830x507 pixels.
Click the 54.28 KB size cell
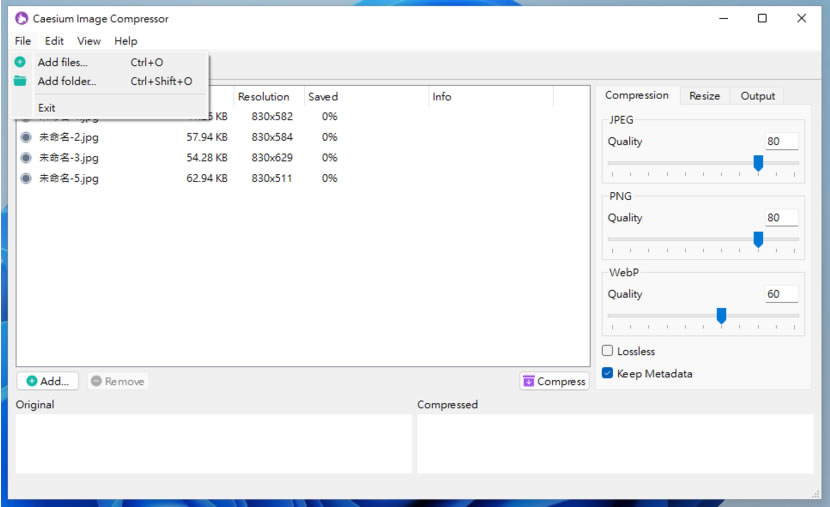(207, 158)
